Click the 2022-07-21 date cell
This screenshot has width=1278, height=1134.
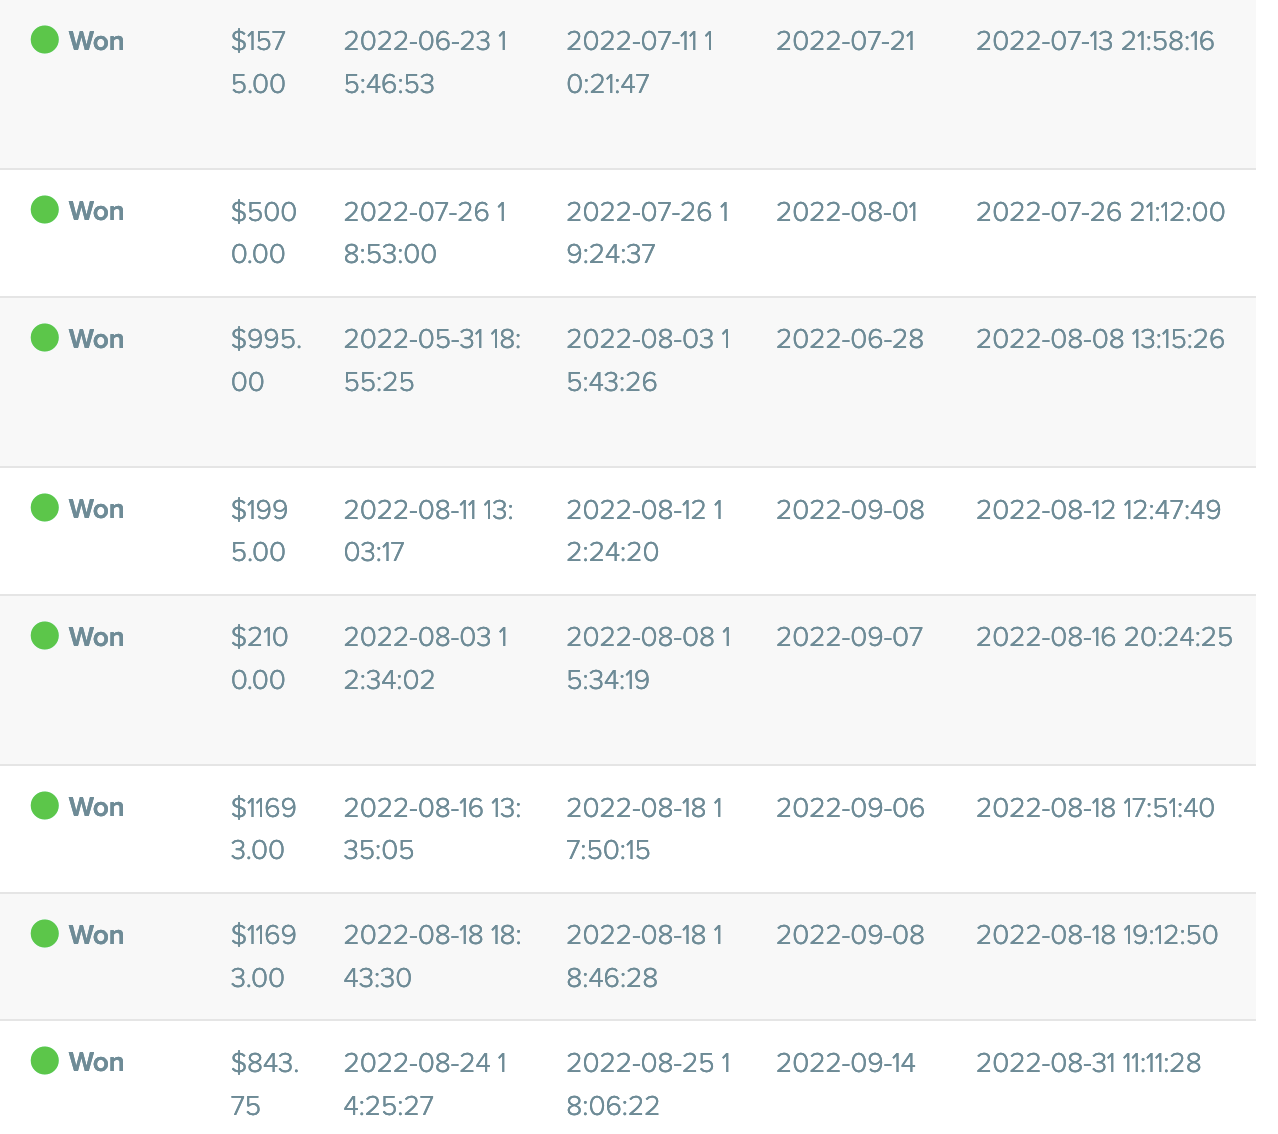coord(845,41)
